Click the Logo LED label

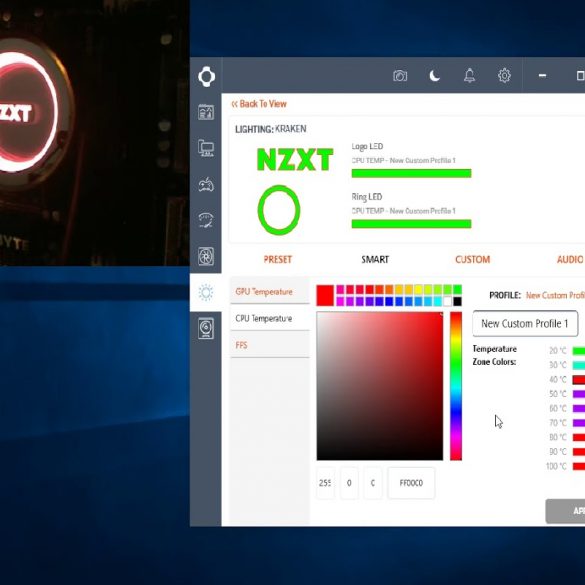click(367, 146)
